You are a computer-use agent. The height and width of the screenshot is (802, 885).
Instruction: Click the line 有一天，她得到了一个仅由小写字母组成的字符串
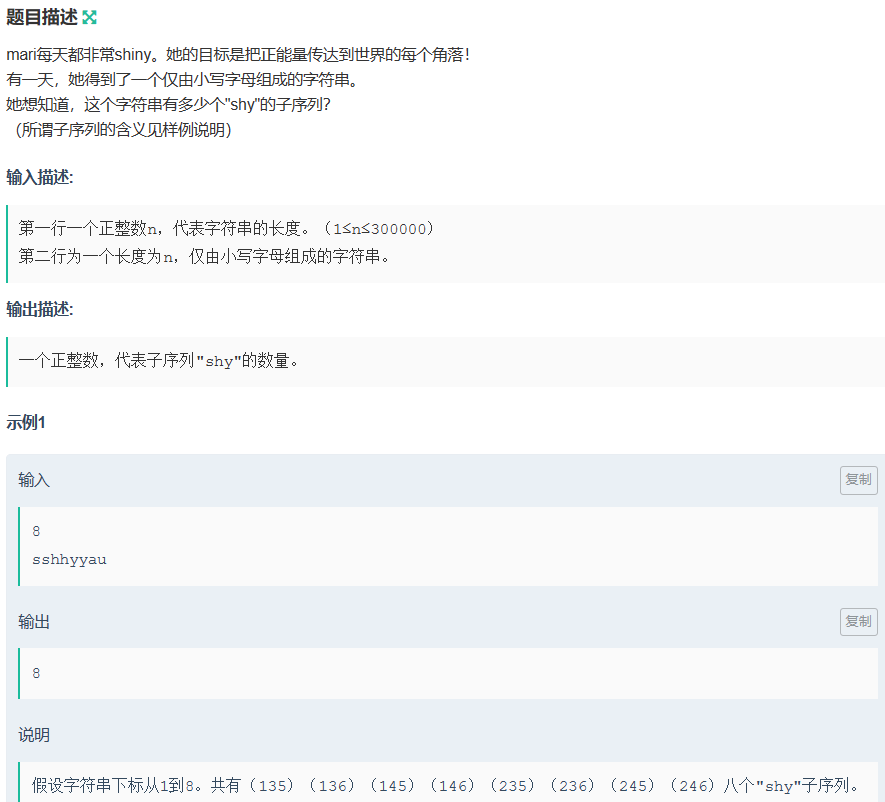point(182,80)
